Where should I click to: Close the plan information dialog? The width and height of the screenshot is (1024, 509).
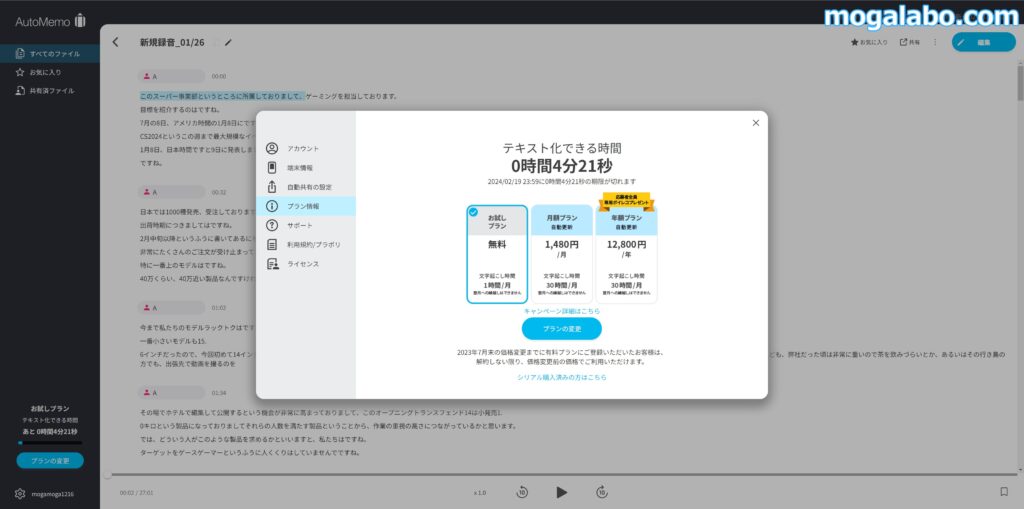755,123
